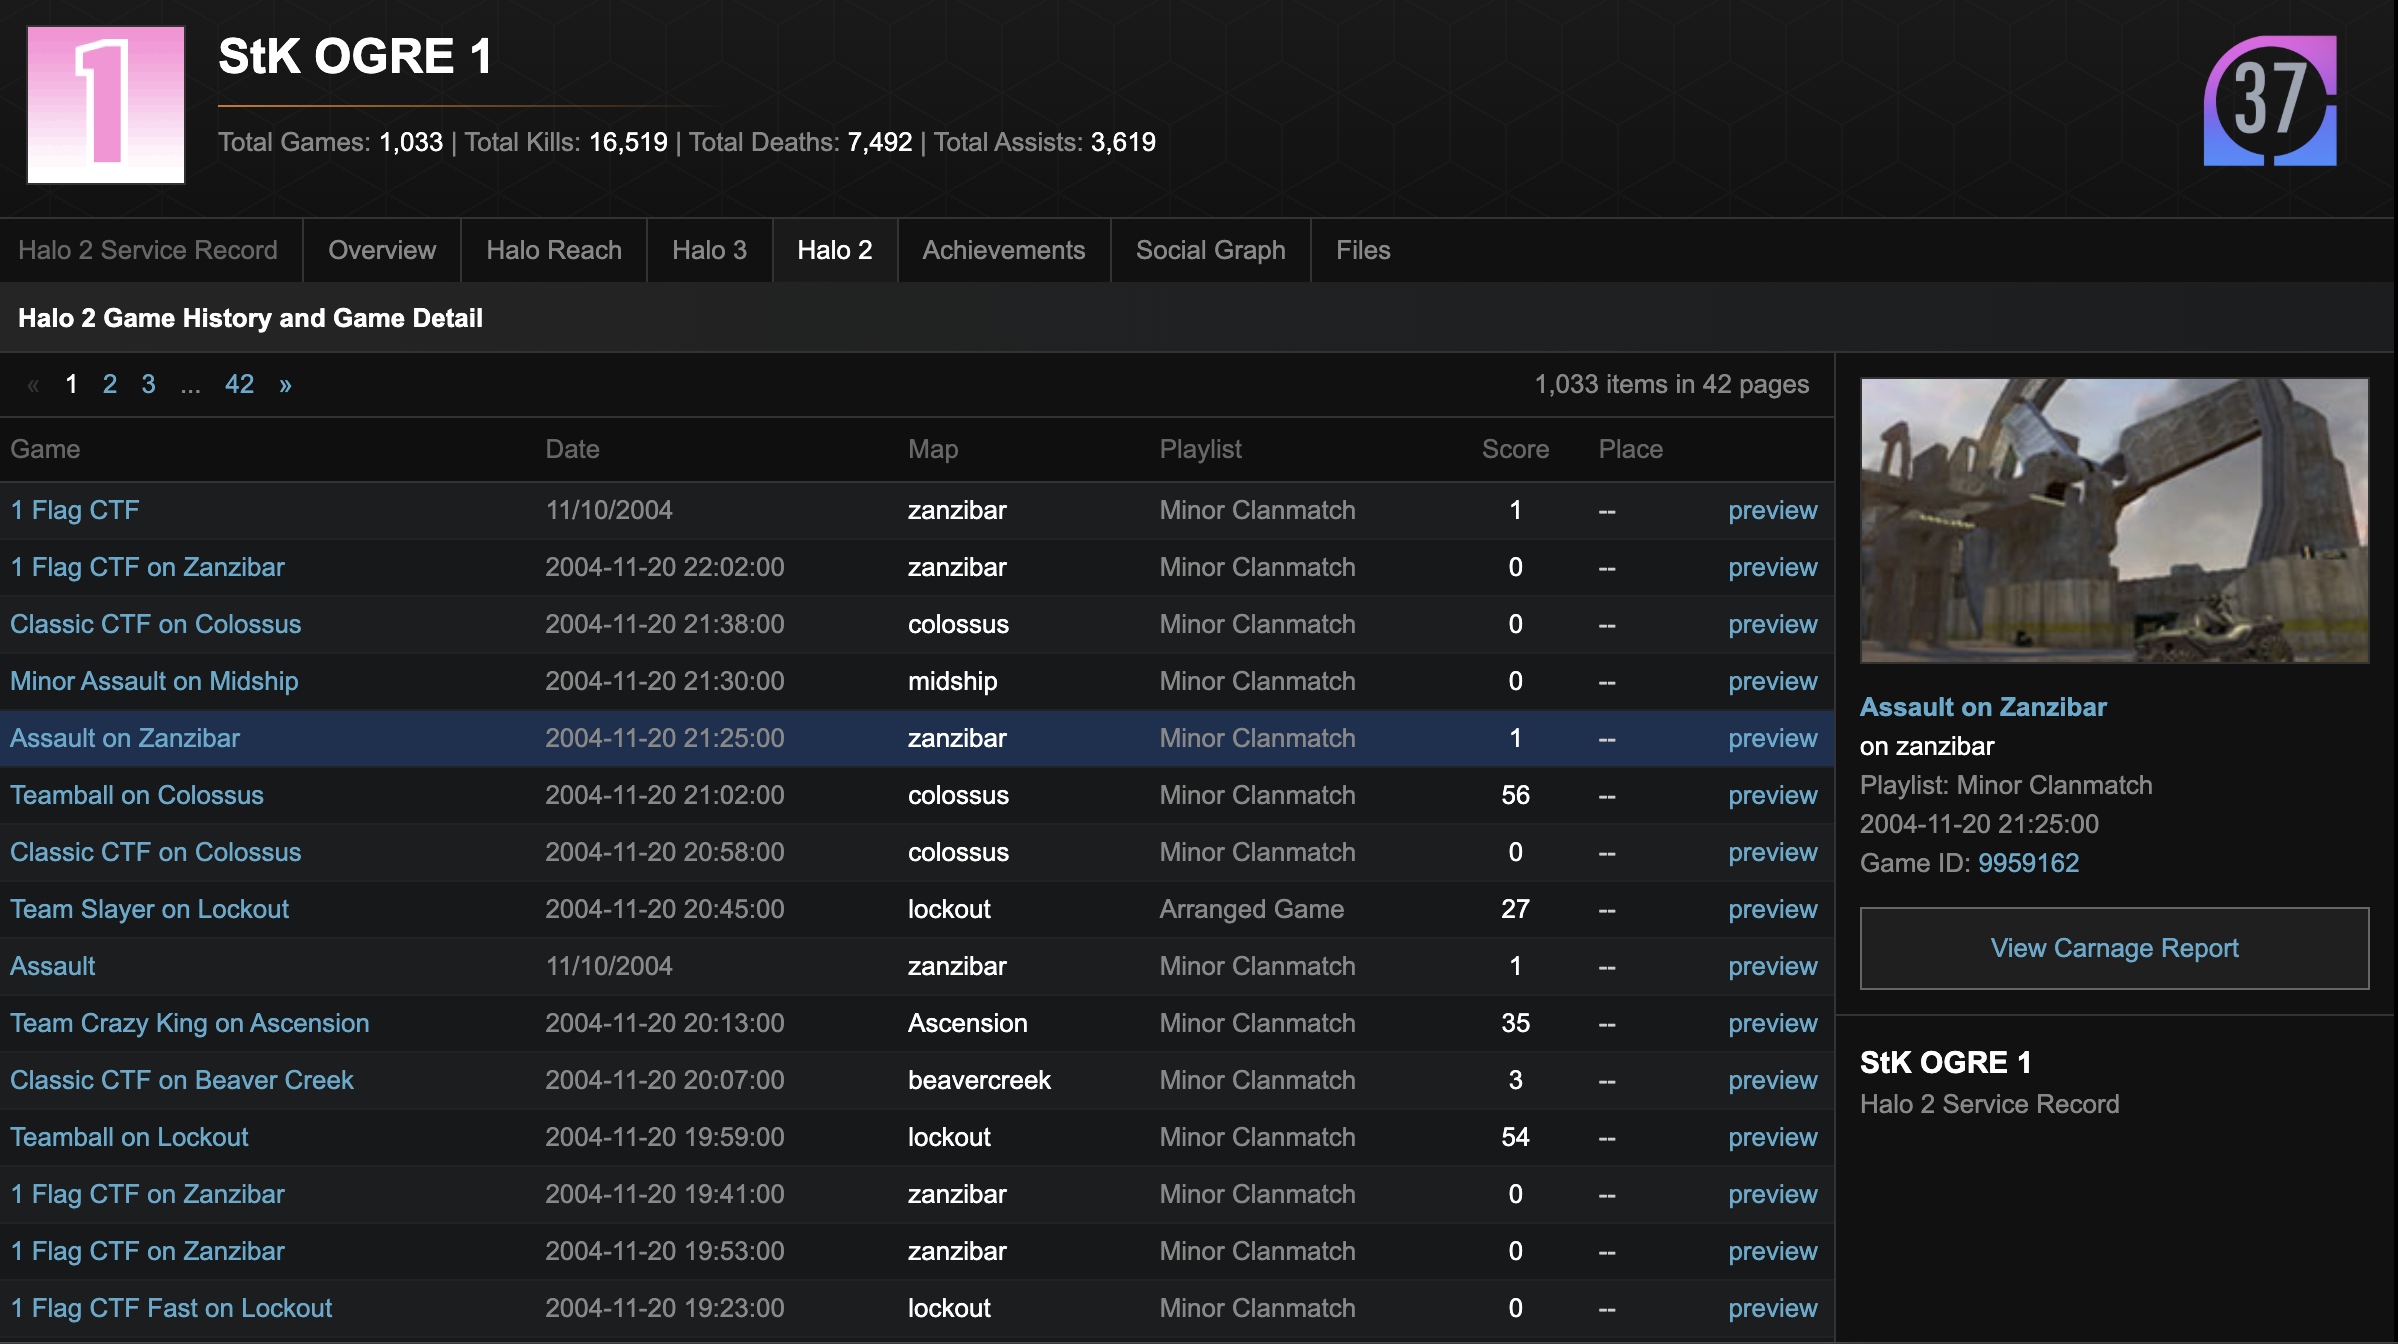
Task: Click the rank 37 badge icon
Action: pyautogui.click(x=2270, y=101)
